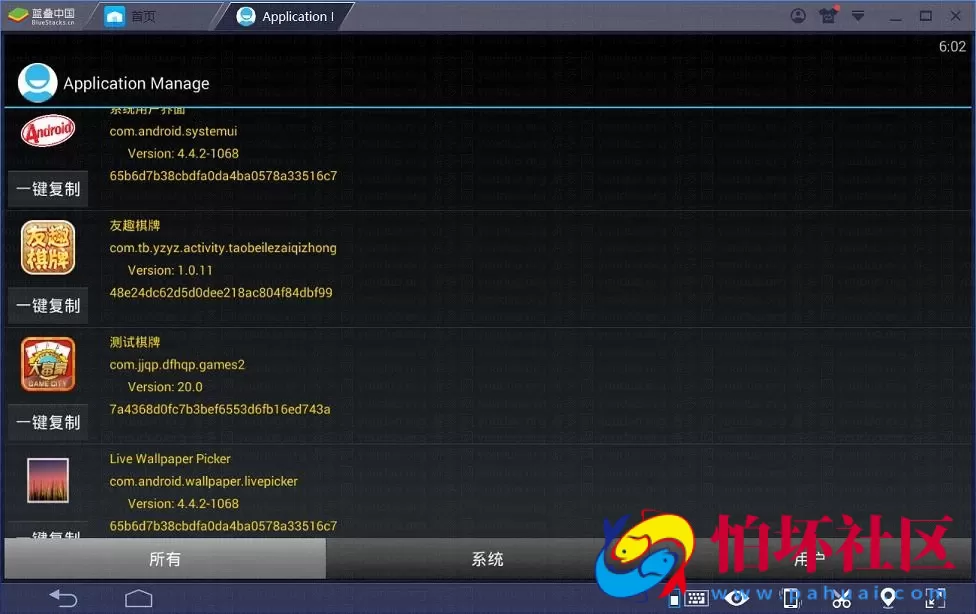Click the Android back arrow button
Screen dimensions: 976x614
point(63,598)
